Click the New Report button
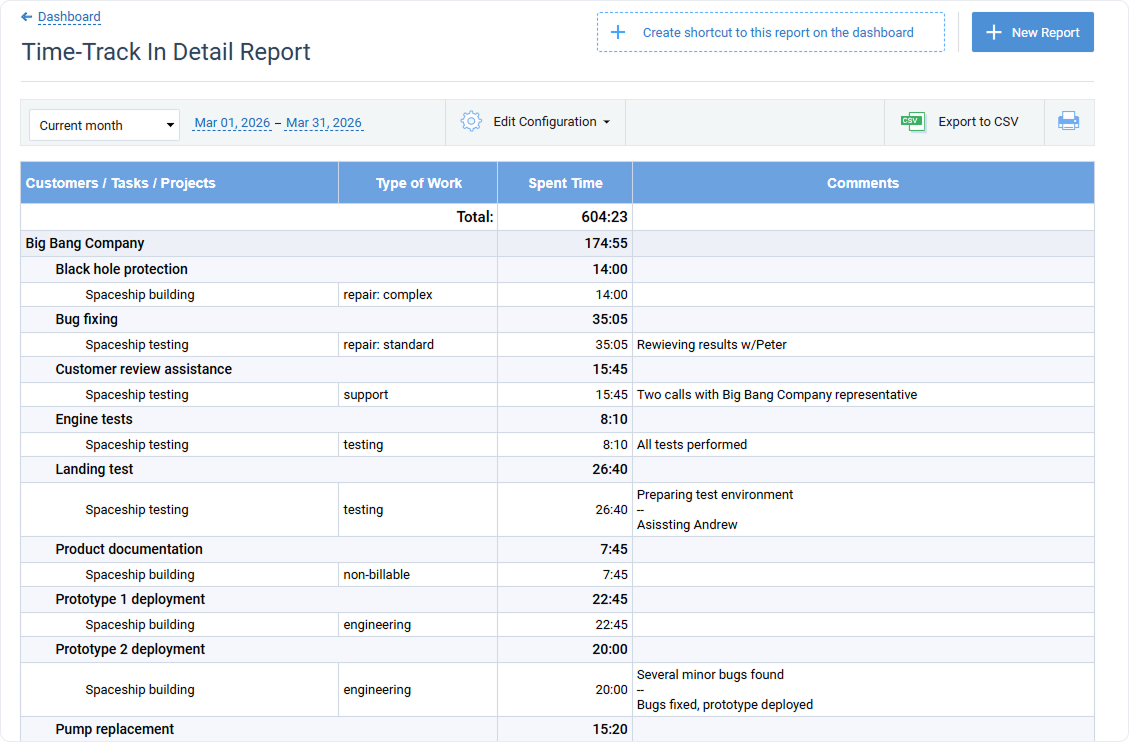This screenshot has width=1129, height=742. click(1032, 31)
